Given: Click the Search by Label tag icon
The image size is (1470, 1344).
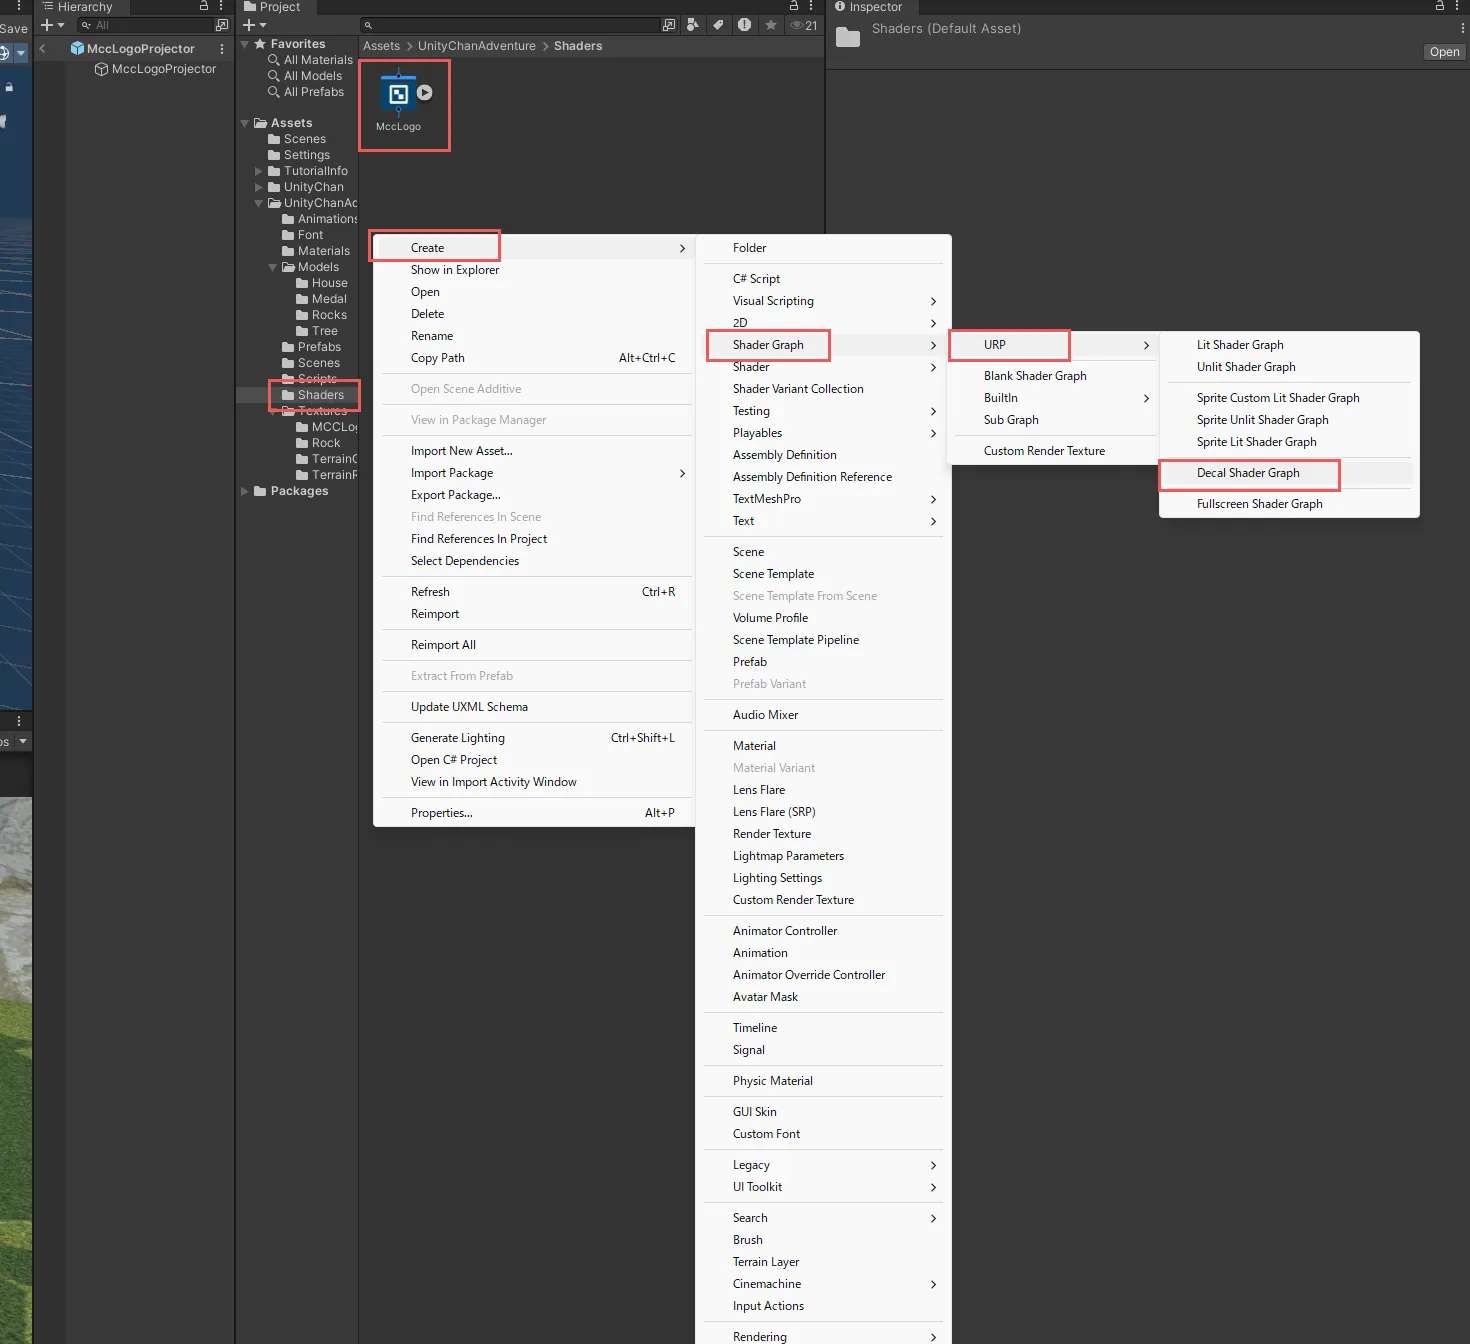Looking at the screenshot, I should 718,25.
